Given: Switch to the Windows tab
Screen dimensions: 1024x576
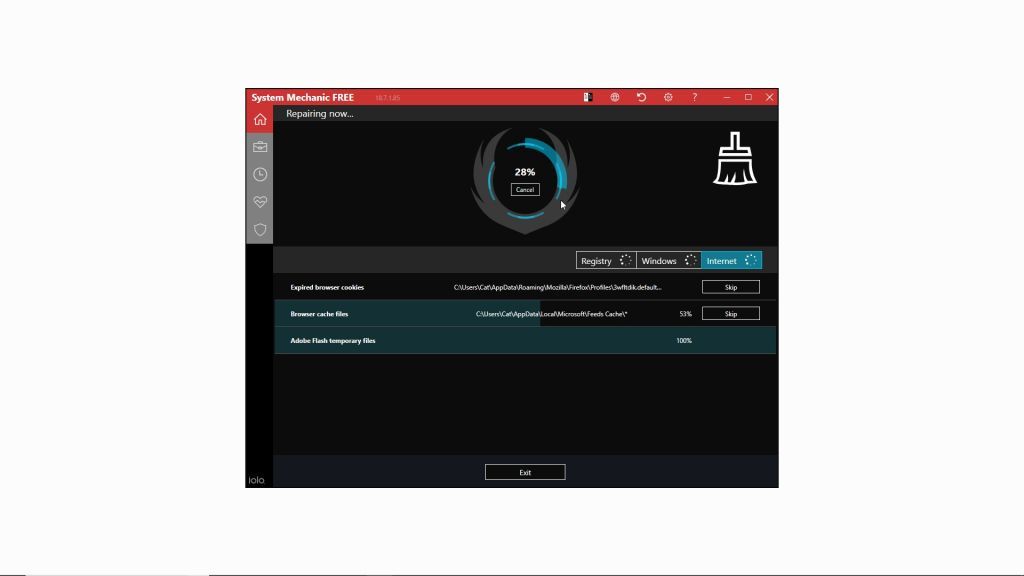Looking at the screenshot, I should point(669,261).
